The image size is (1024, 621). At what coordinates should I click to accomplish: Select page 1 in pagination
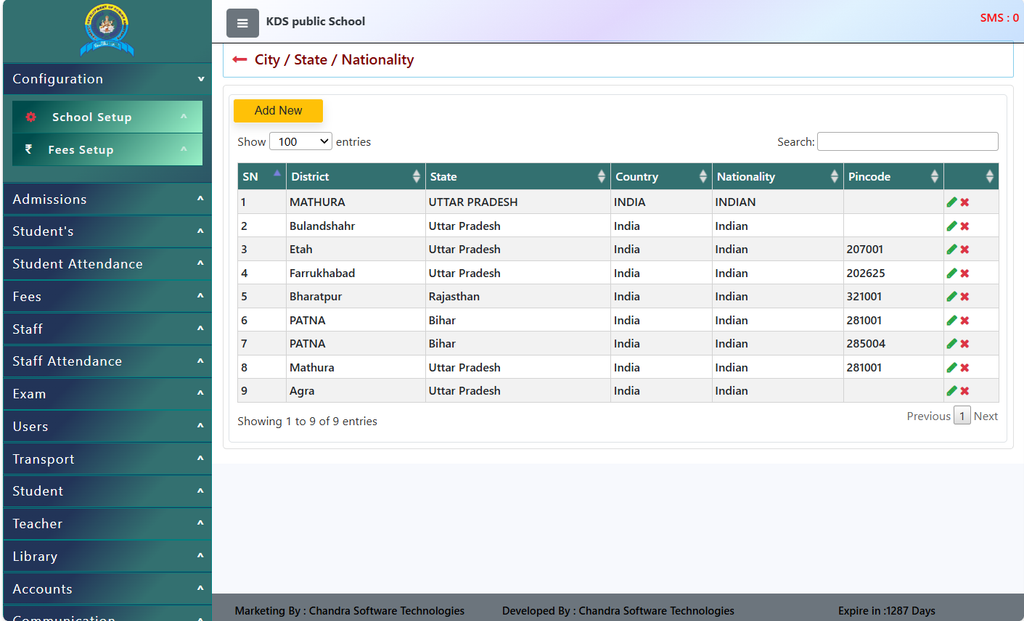click(962, 415)
